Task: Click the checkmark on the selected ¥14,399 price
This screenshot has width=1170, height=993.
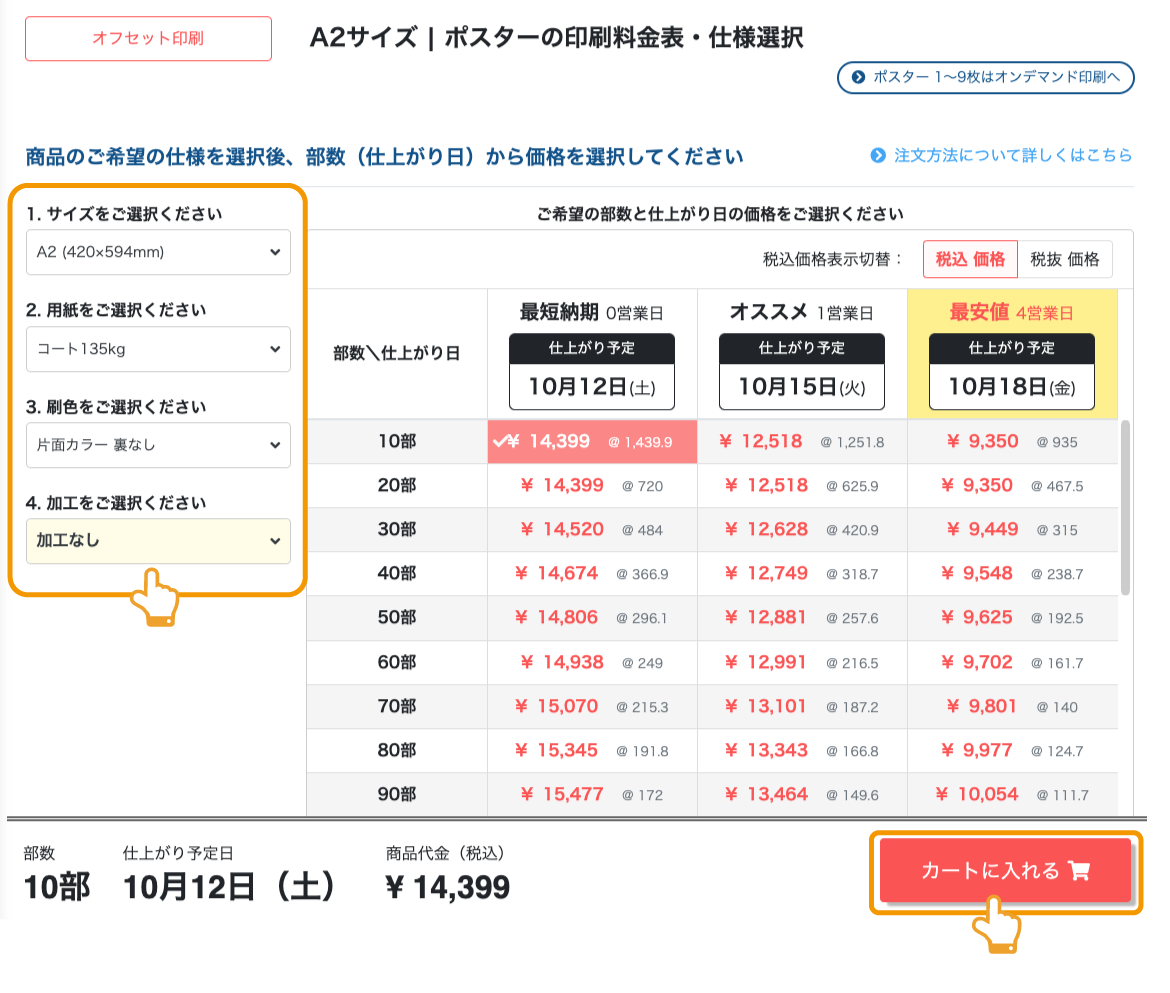Action: (503, 441)
